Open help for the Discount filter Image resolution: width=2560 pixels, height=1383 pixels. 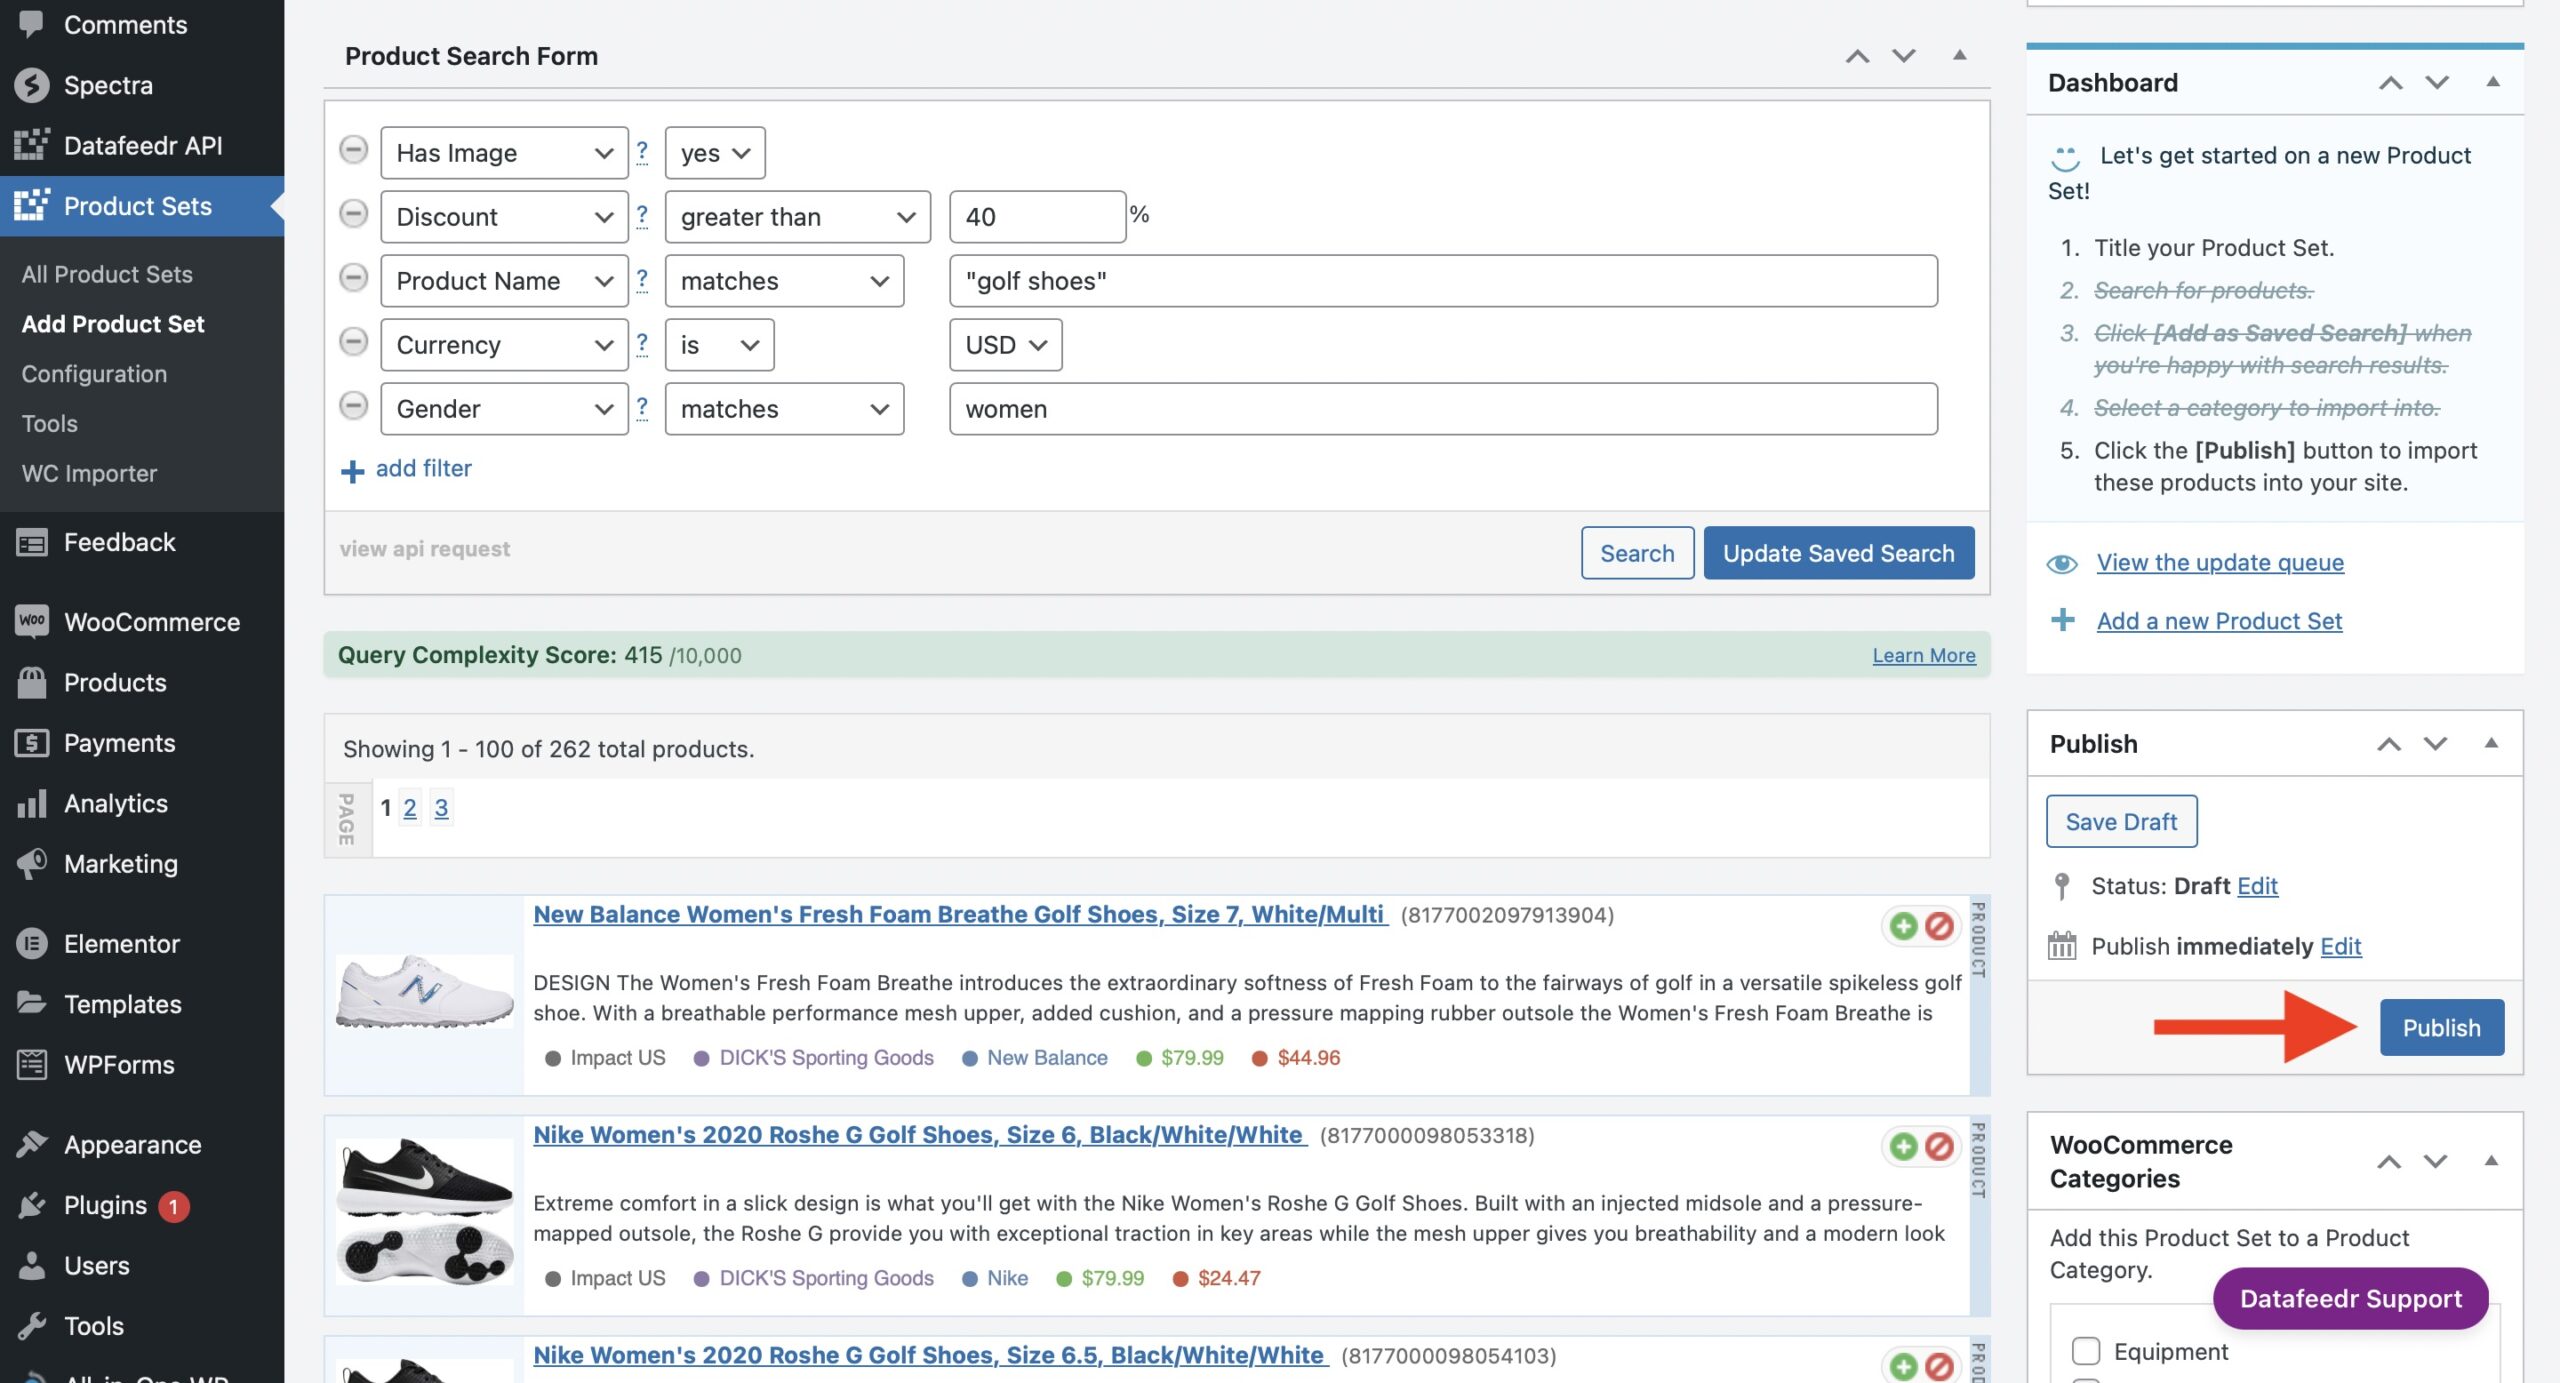point(642,216)
